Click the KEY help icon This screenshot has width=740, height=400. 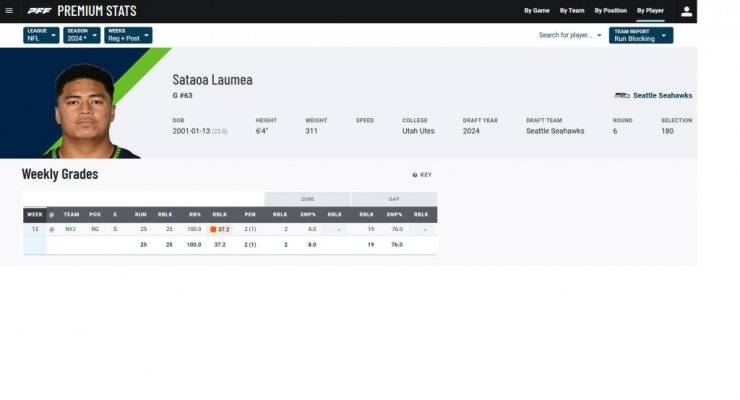tap(415, 175)
